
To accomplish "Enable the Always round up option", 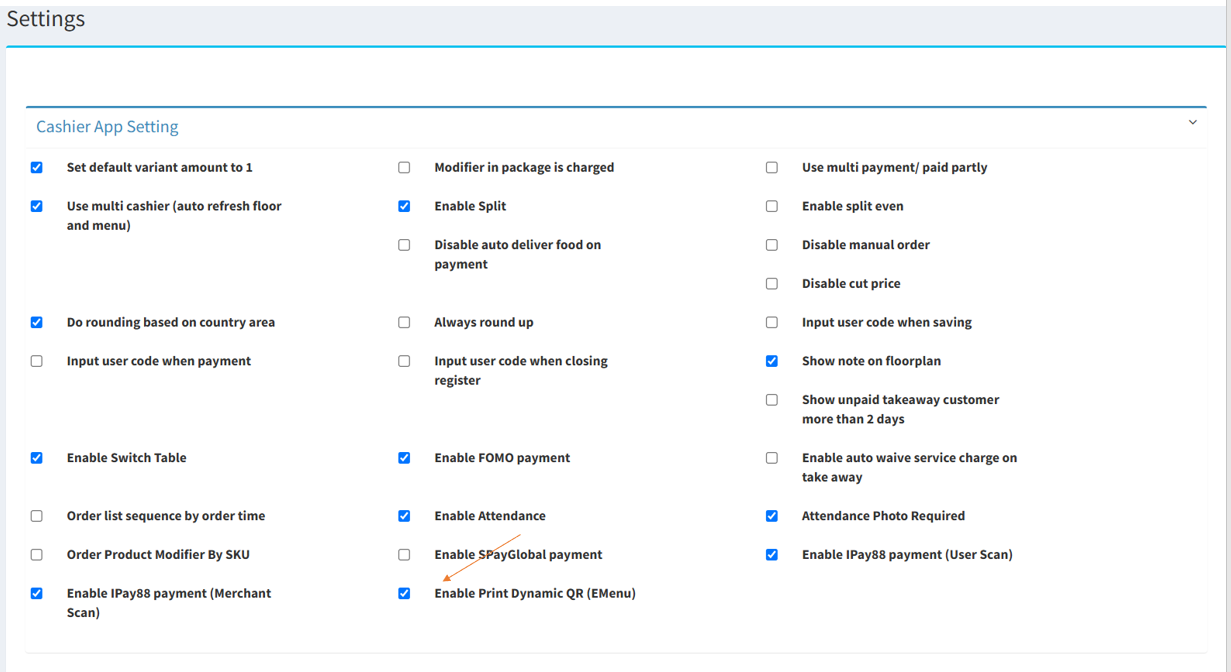I will point(404,323).
